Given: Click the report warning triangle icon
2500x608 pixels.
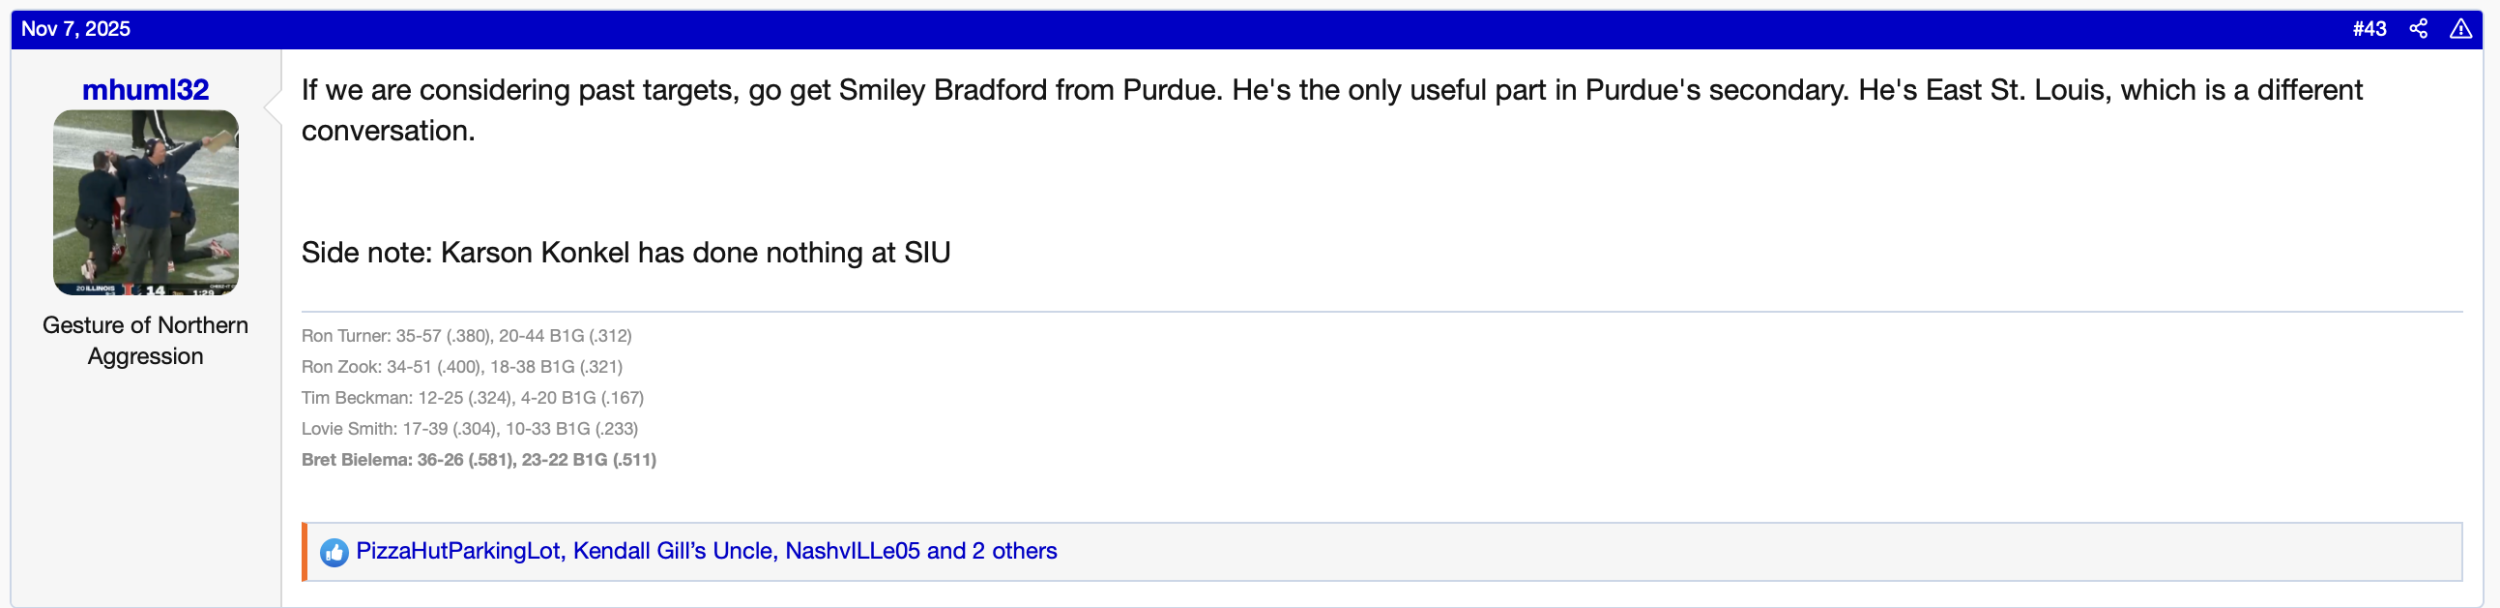Looking at the screenshot, I should pos(2460,29).
